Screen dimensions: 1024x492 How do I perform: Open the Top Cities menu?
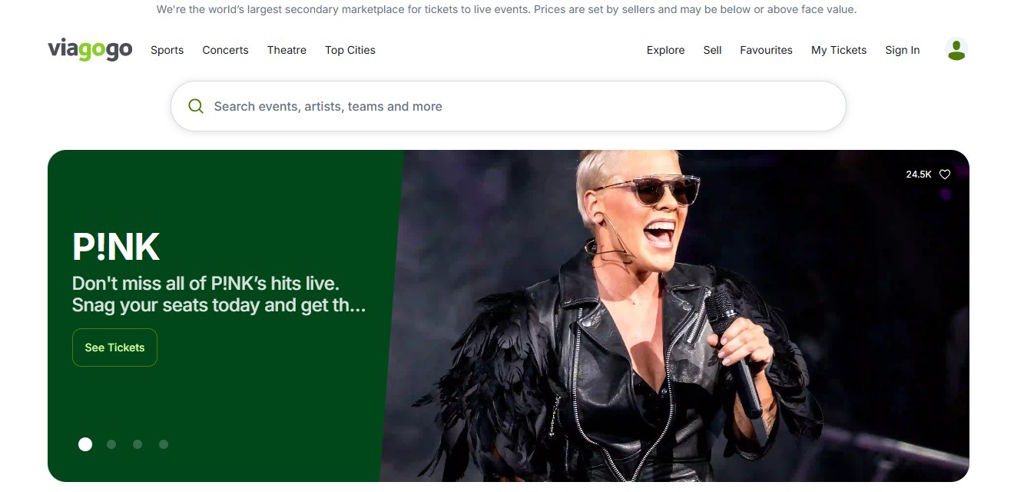coord(350,50)
